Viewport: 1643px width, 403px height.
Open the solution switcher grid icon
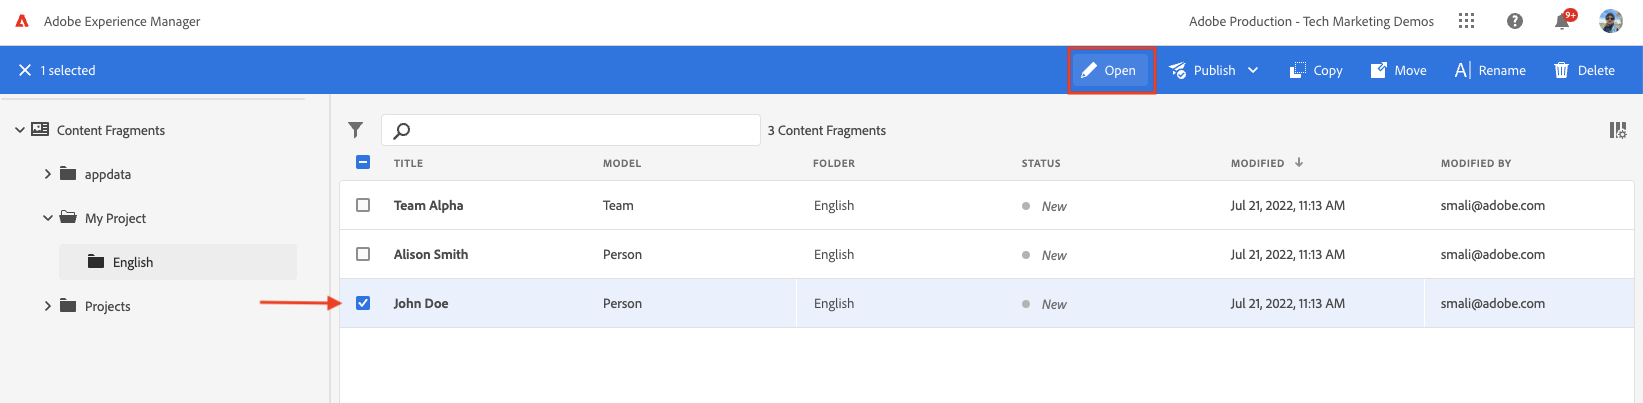[x=1466, y=21]
